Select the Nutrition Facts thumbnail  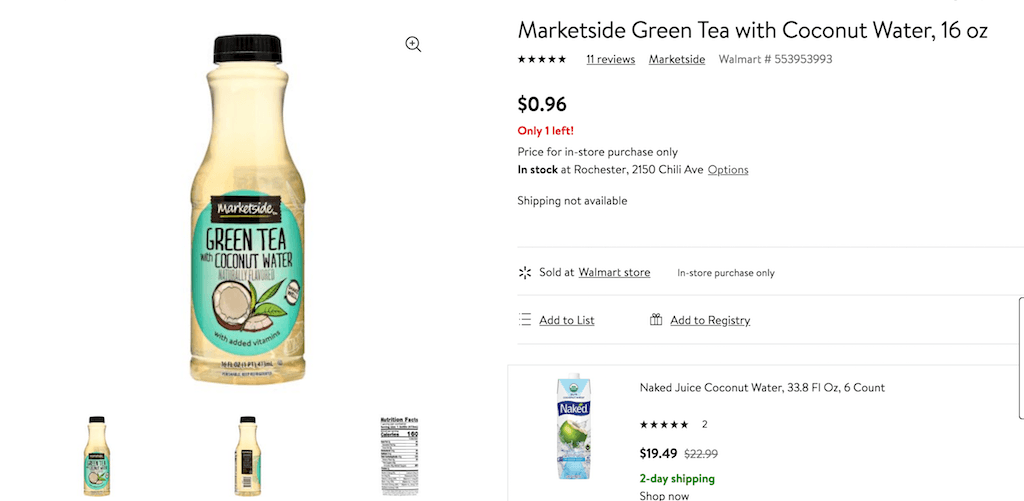click(x=399, y=456)
